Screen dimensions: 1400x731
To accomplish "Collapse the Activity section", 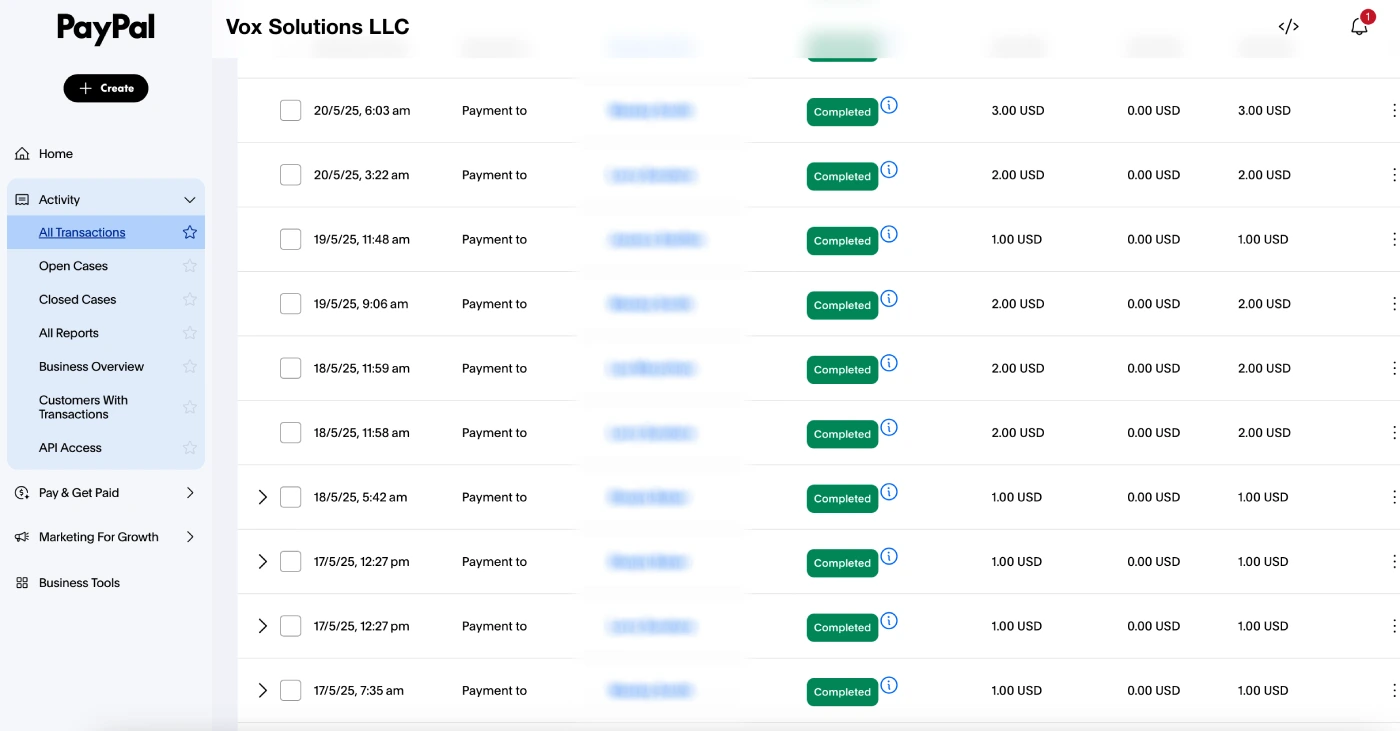I will click(189, 199).
